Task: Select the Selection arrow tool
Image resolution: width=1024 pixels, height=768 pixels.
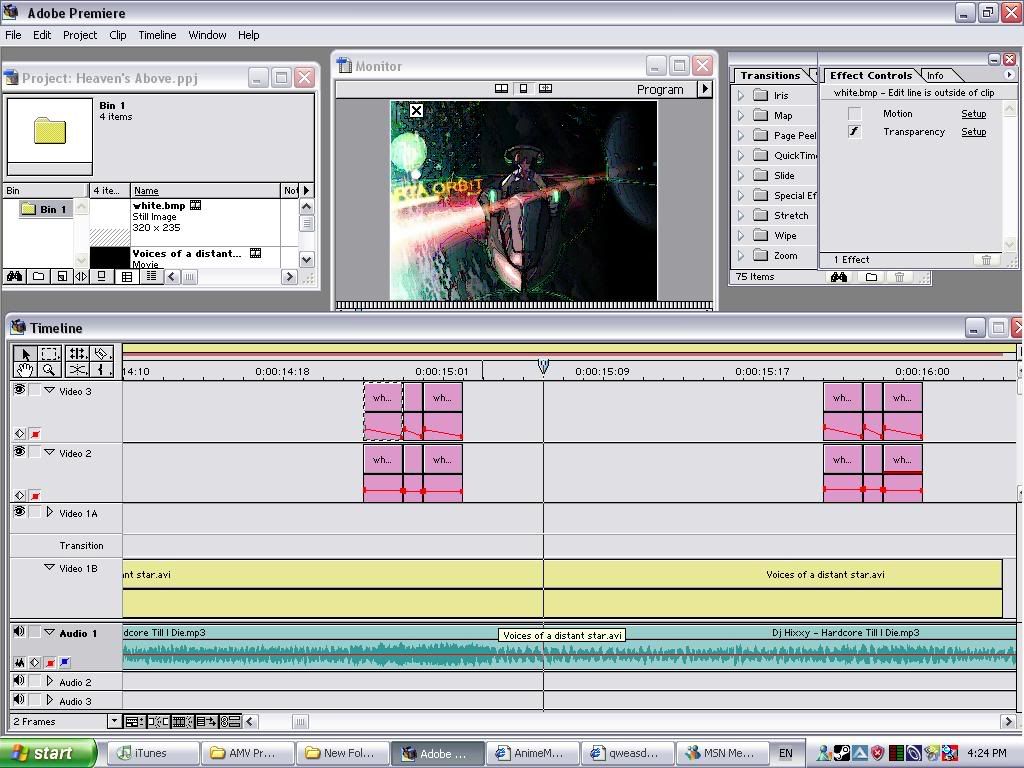Action: (x=25, y=354)
